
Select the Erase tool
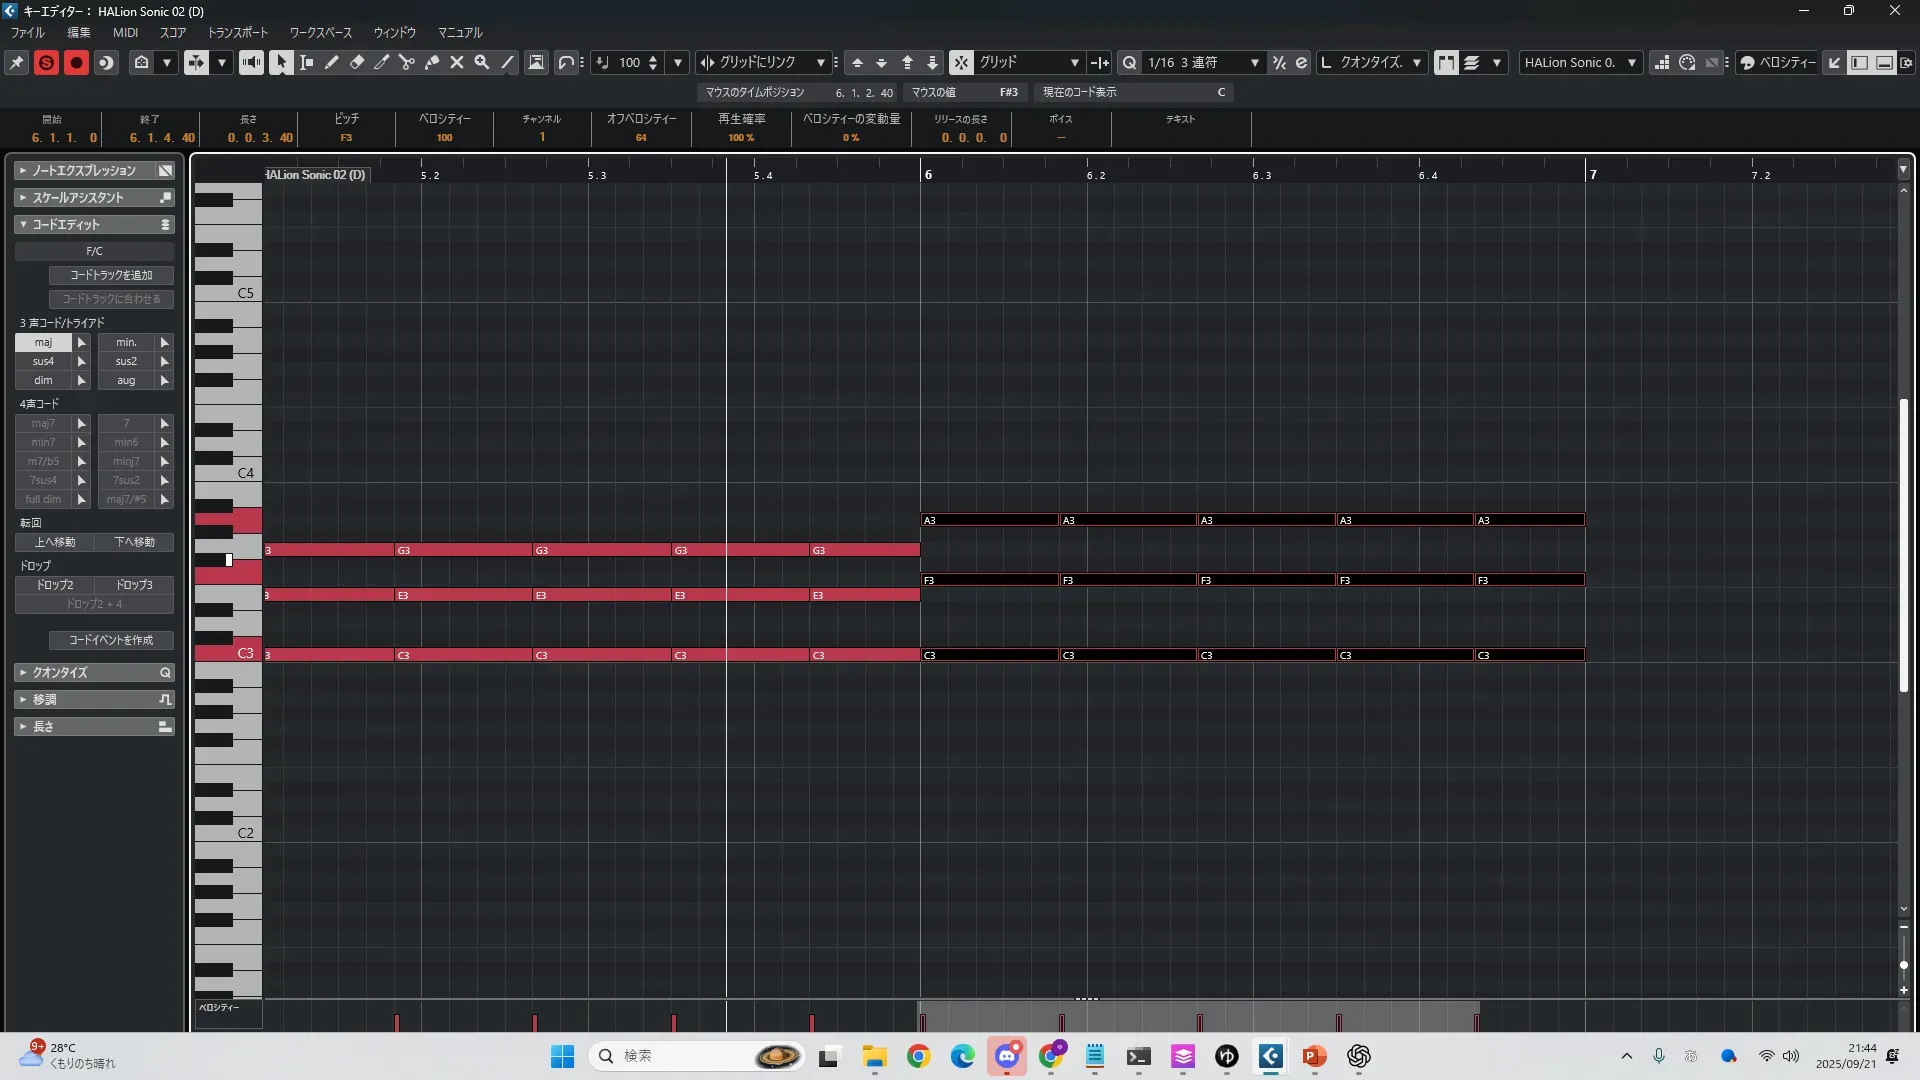pos(357,62)
